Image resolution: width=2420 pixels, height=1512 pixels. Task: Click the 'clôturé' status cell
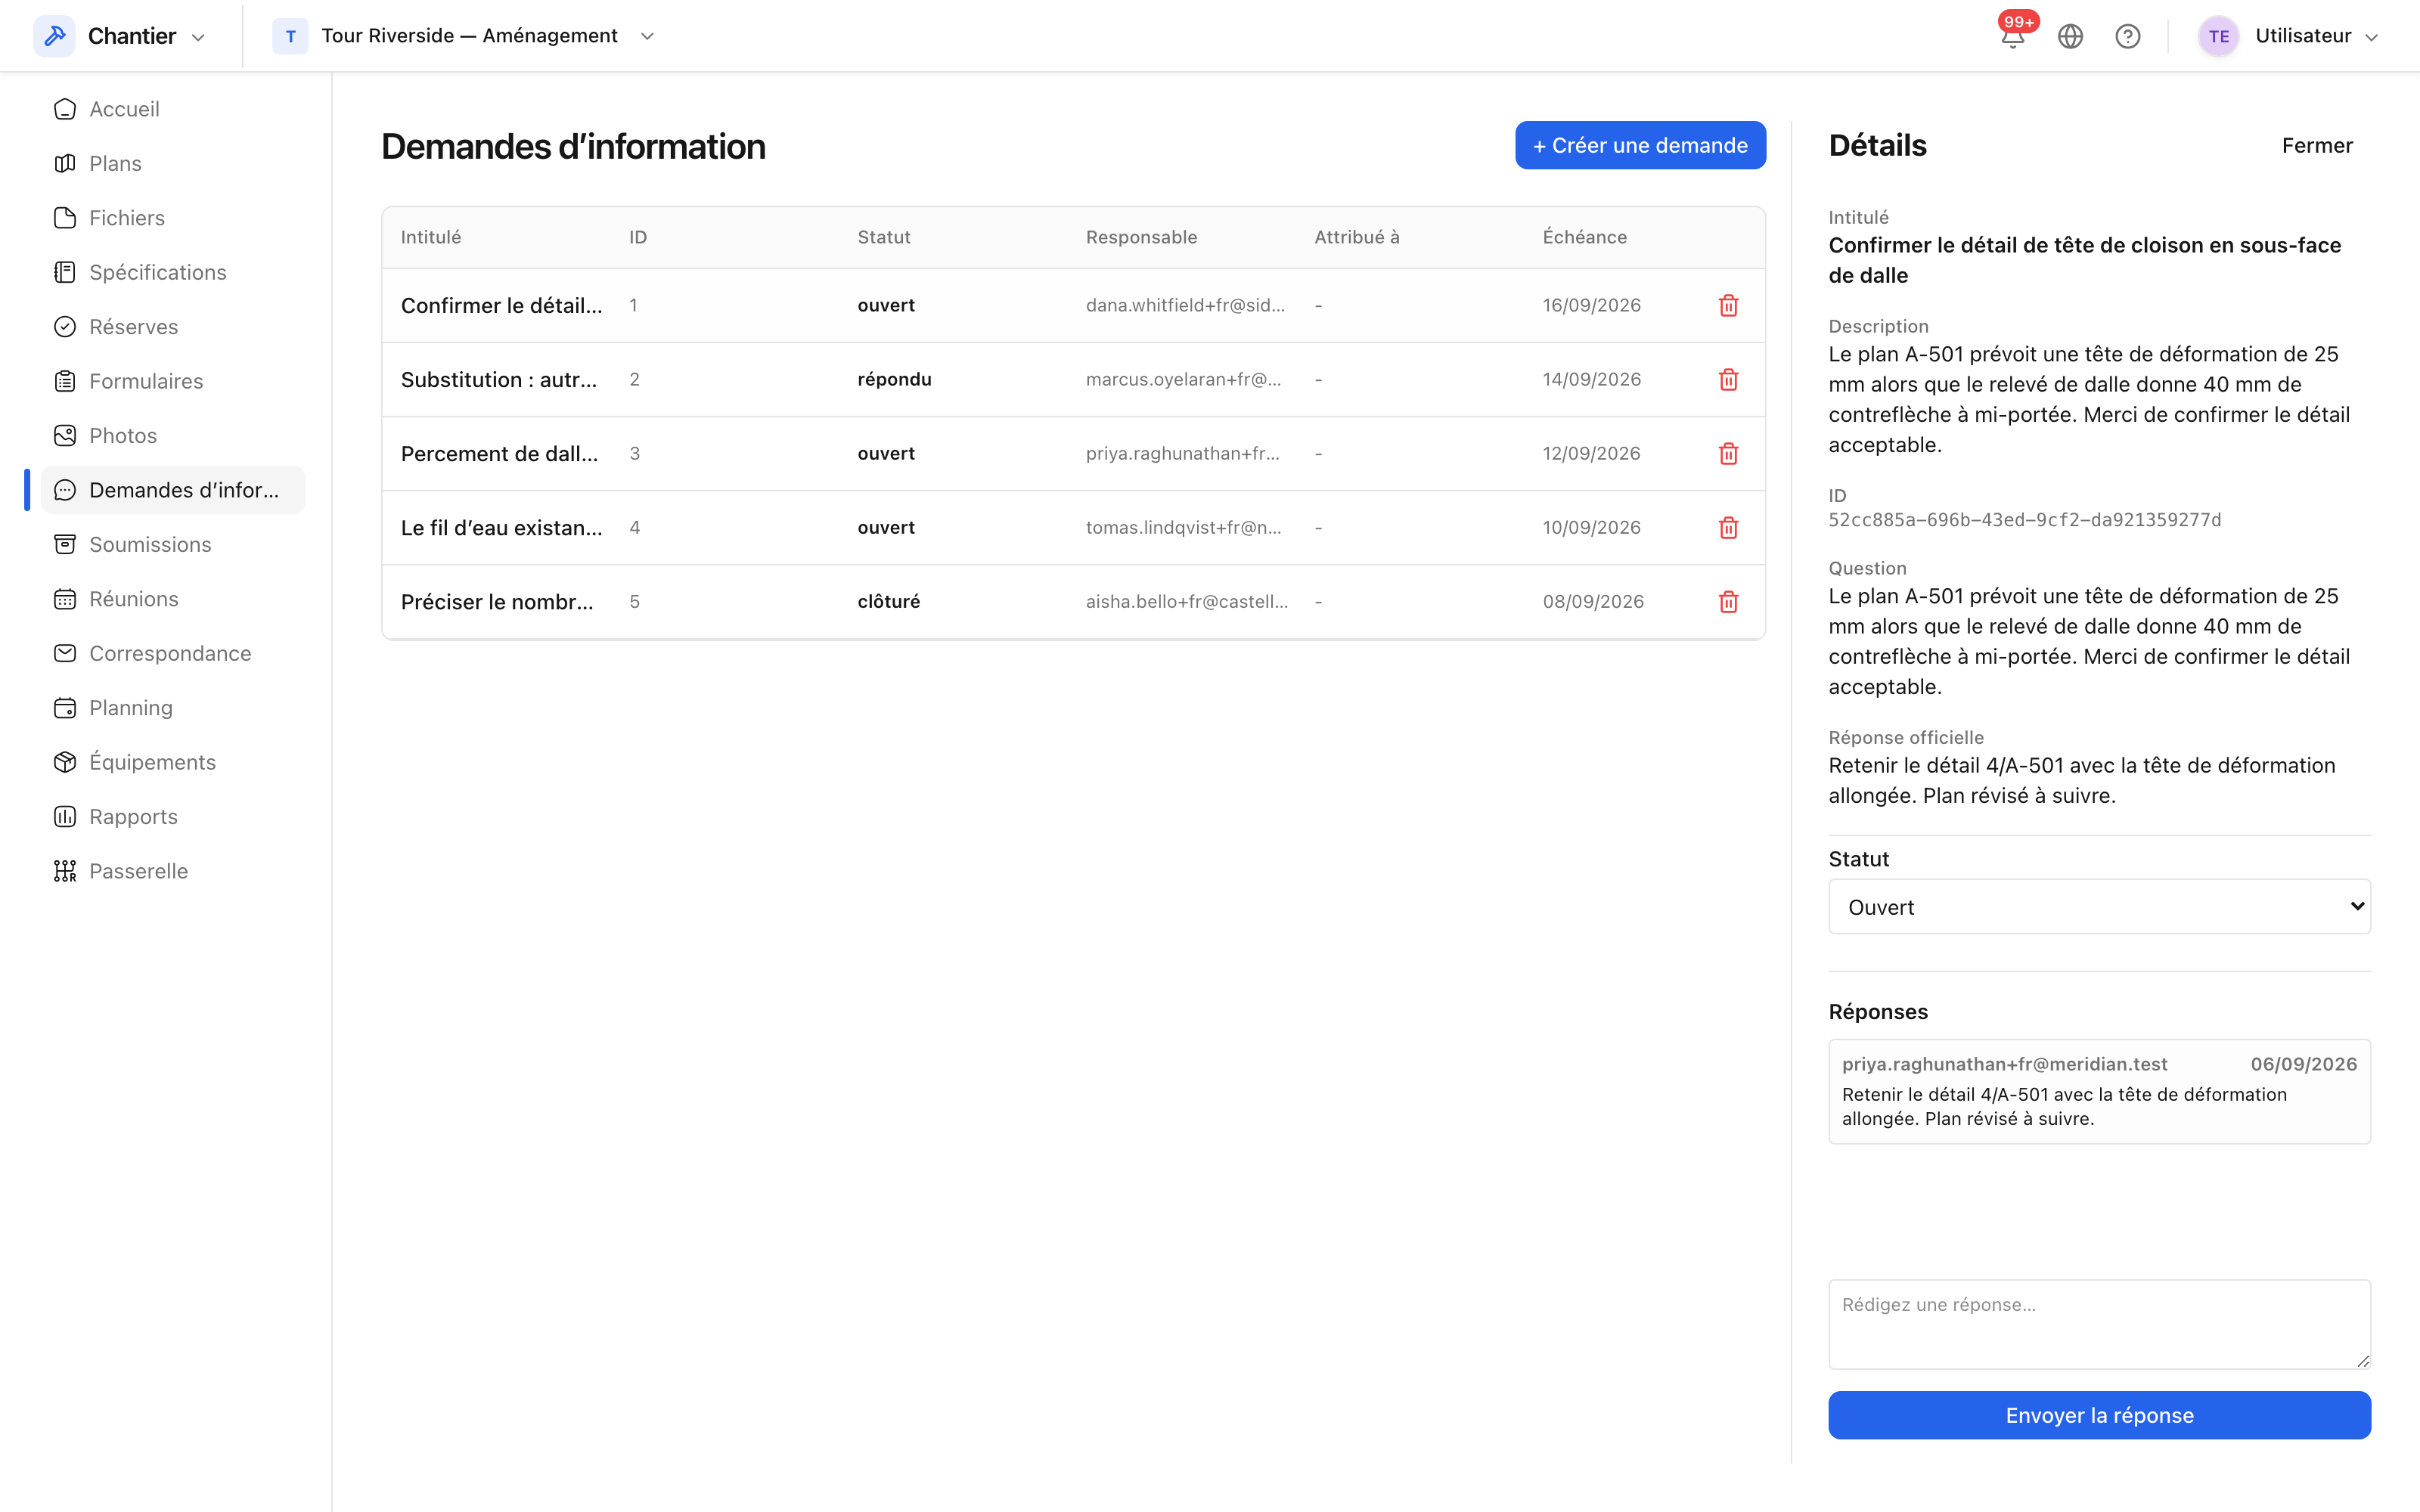[889, 601]
